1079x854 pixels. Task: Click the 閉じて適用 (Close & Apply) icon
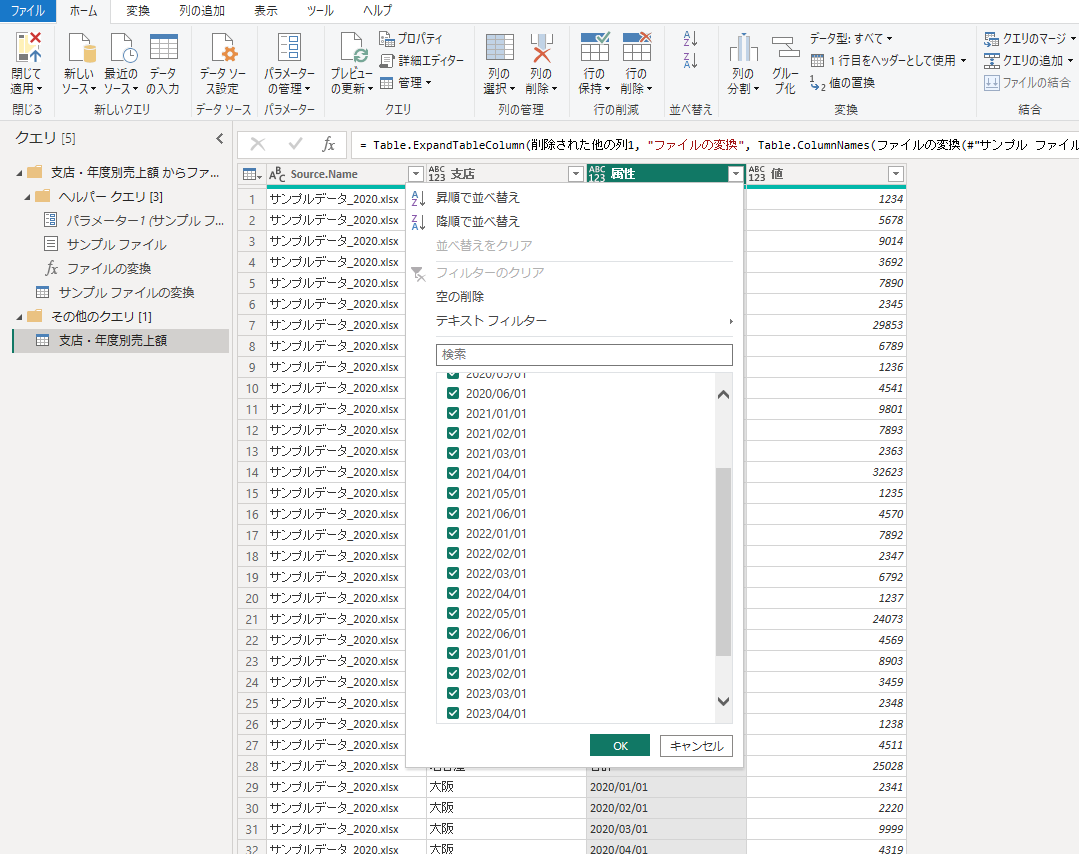[x=27, y=47]
